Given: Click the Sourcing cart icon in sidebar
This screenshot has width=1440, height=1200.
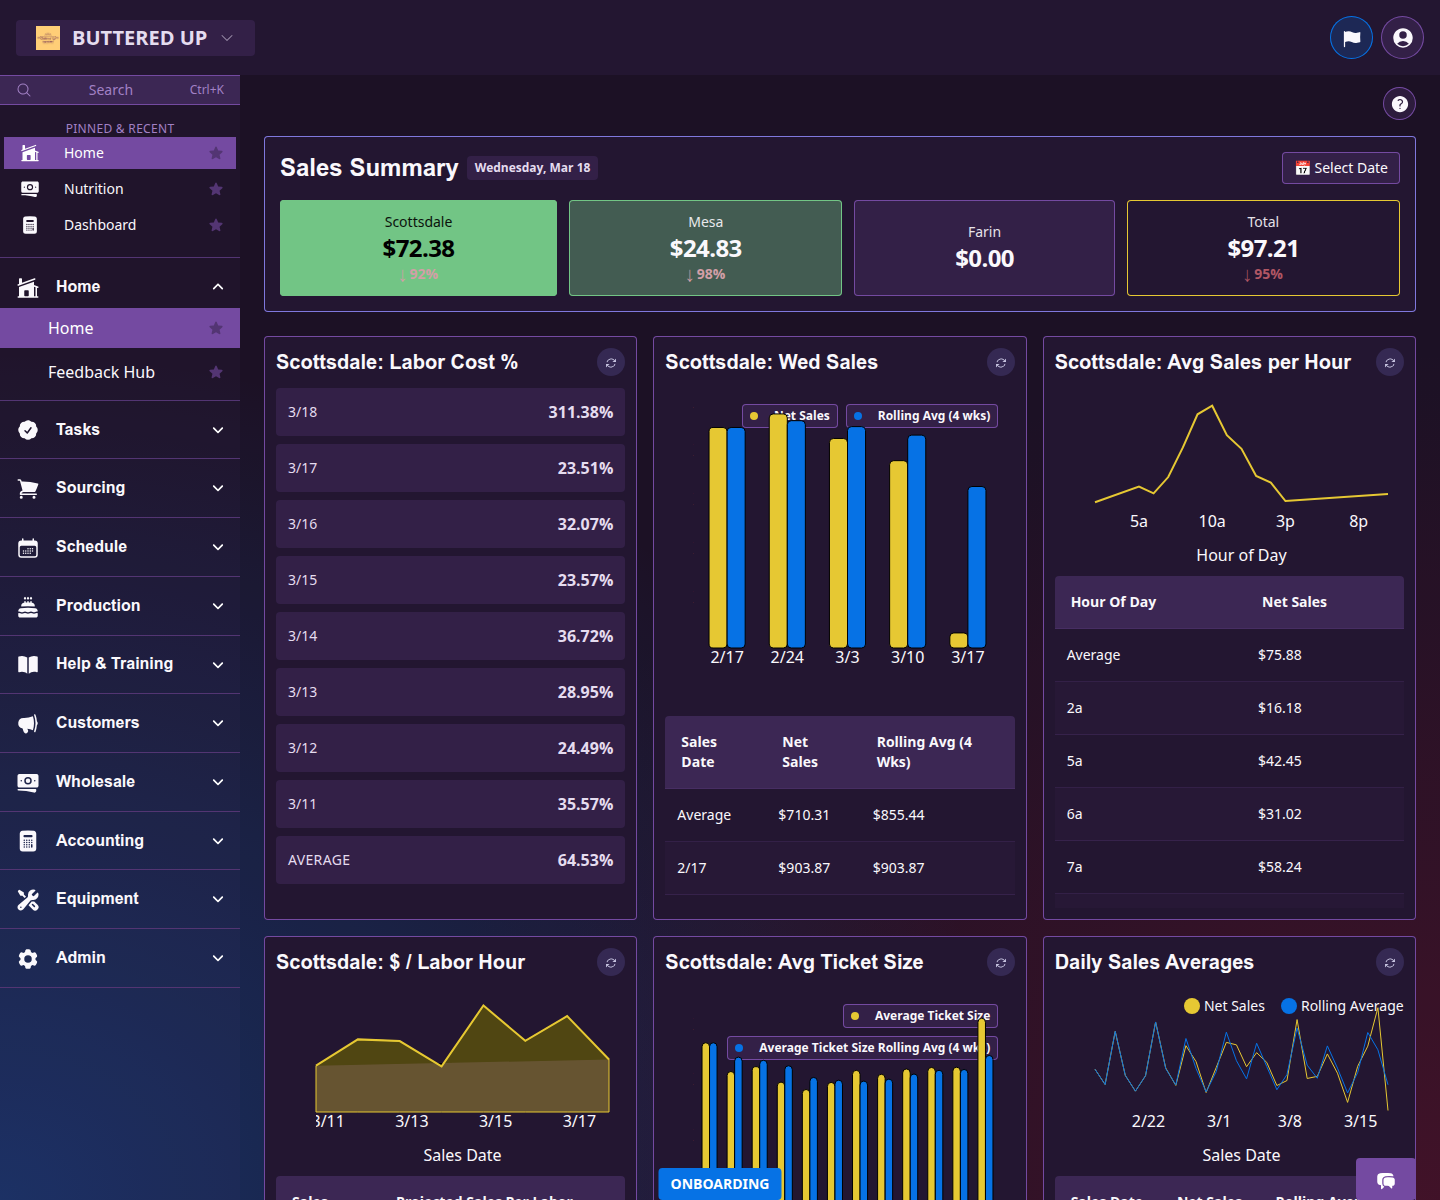Looking at the screenshot, I should (x=28, y=487).
